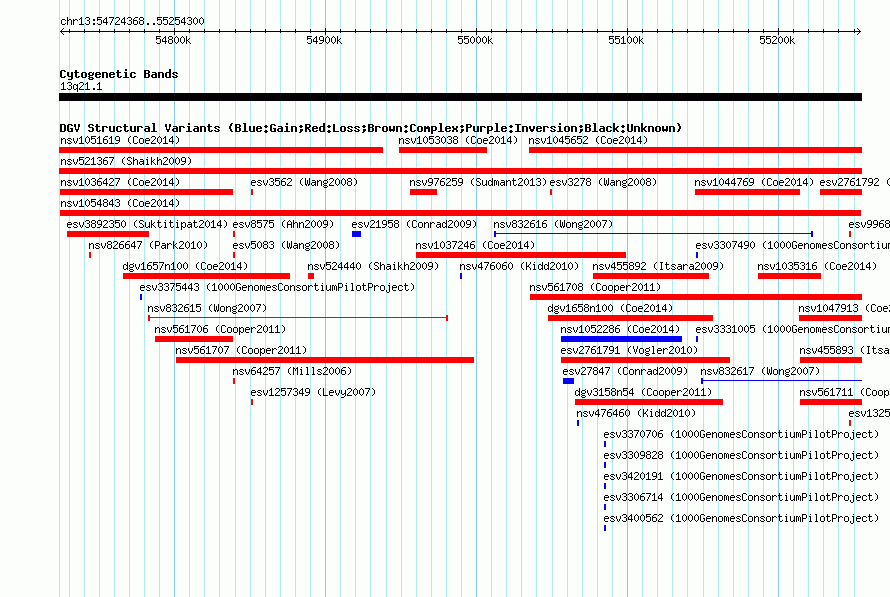
Task: Click the black 13q21.1 cytogenetic band bar
Action: point(460,97)
